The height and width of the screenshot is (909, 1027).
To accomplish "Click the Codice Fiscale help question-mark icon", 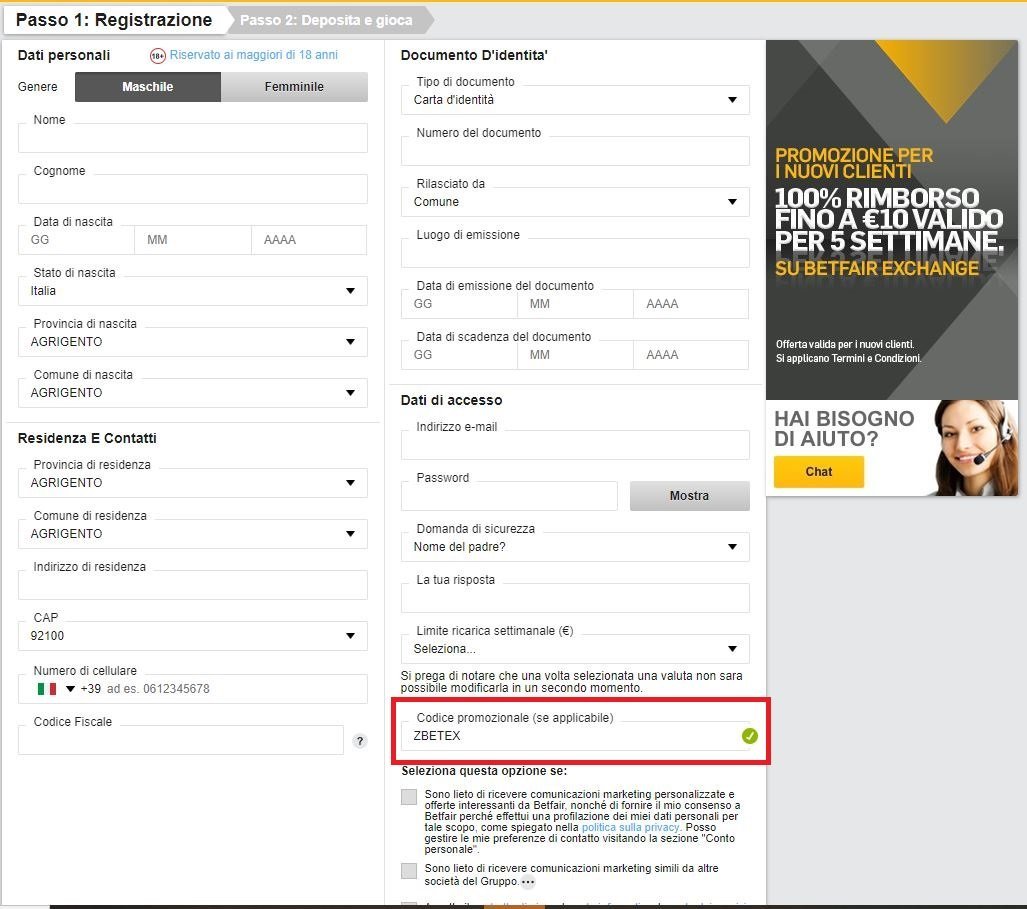I will click(360, 741).
